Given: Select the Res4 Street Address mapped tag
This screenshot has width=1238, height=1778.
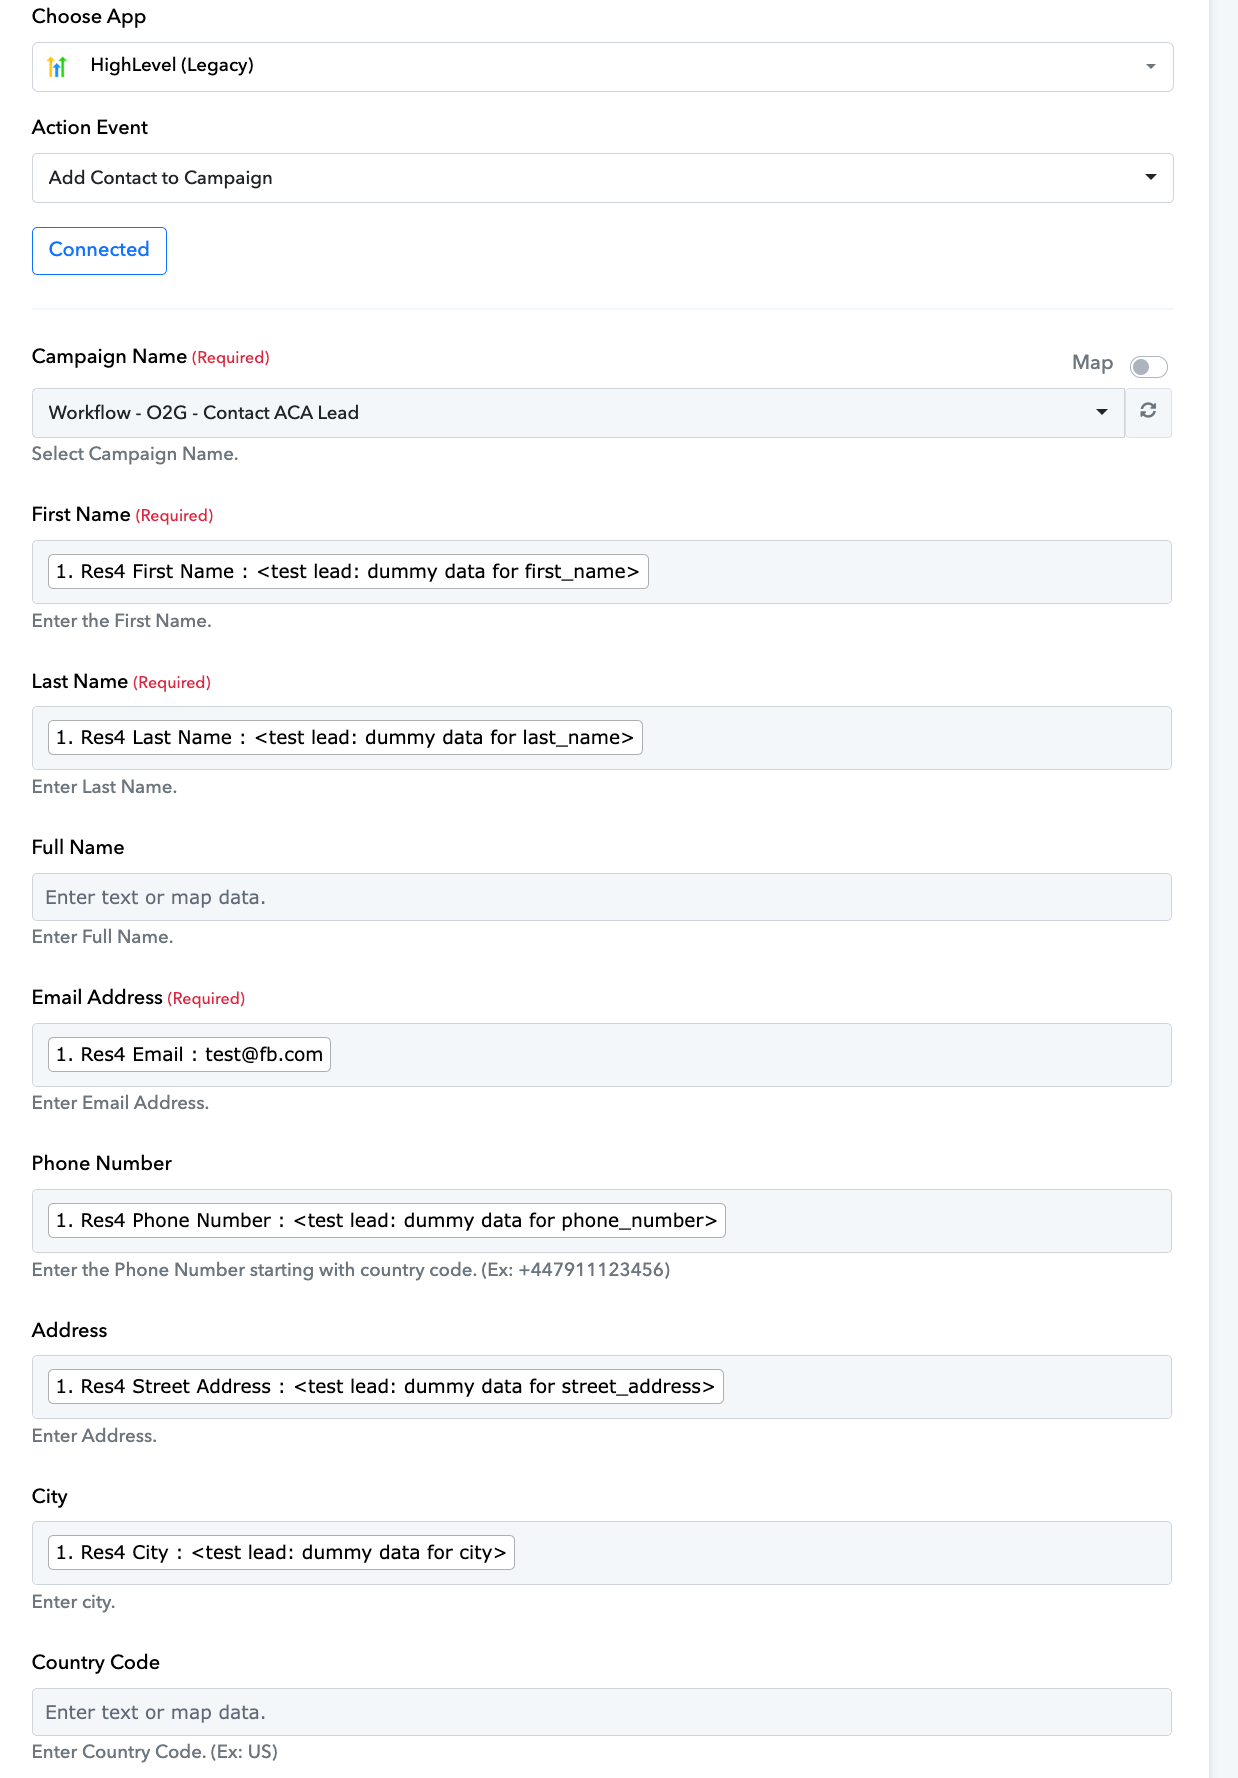Looking at the screenshot, I should pos(385,1386).
